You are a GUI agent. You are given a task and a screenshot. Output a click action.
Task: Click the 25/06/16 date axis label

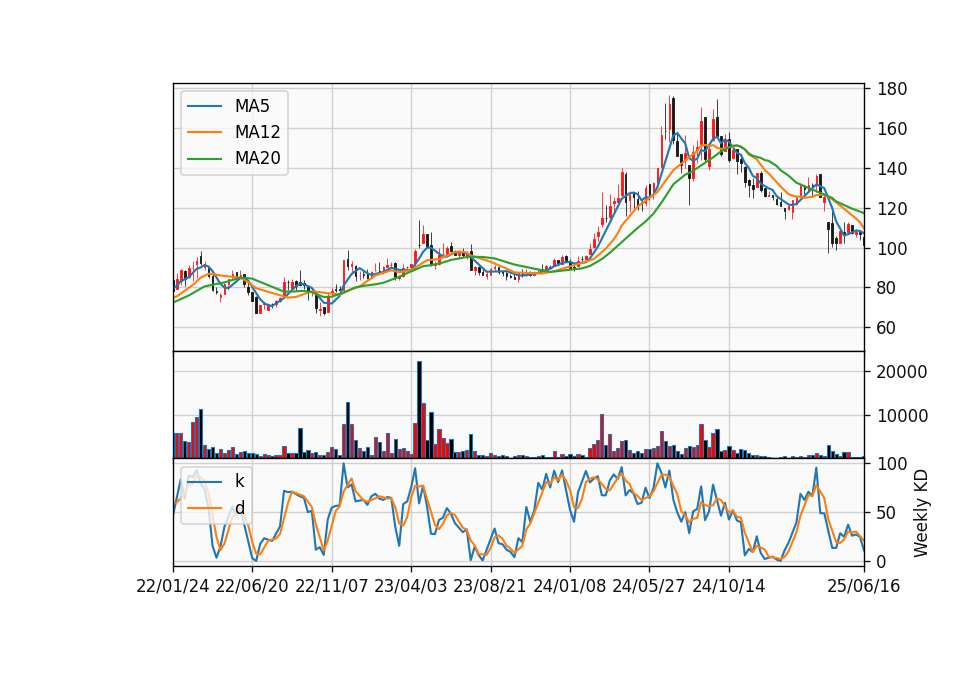coord(864,586)
